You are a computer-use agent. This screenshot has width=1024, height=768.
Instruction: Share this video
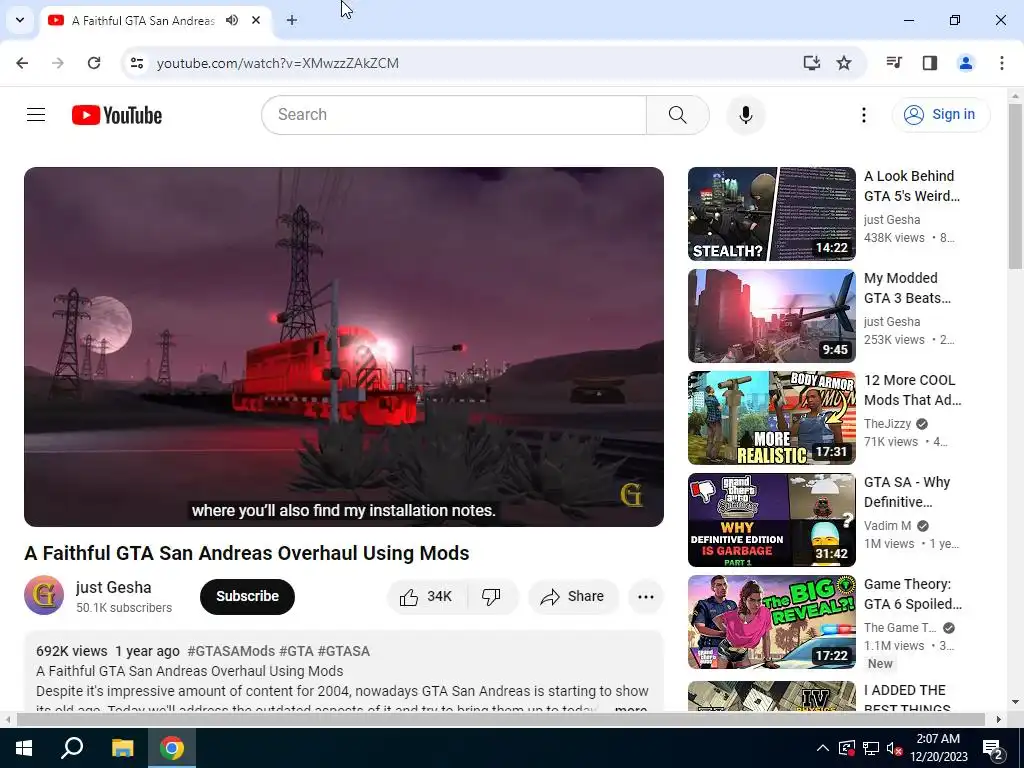(573, 596)
